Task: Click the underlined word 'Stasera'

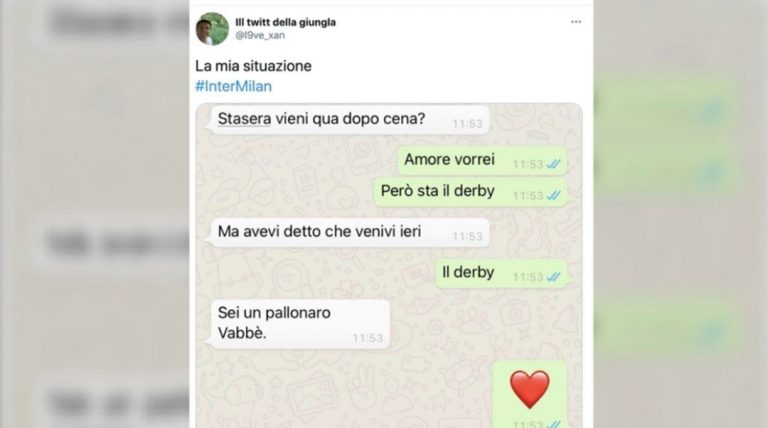Action: click(244, 119)
